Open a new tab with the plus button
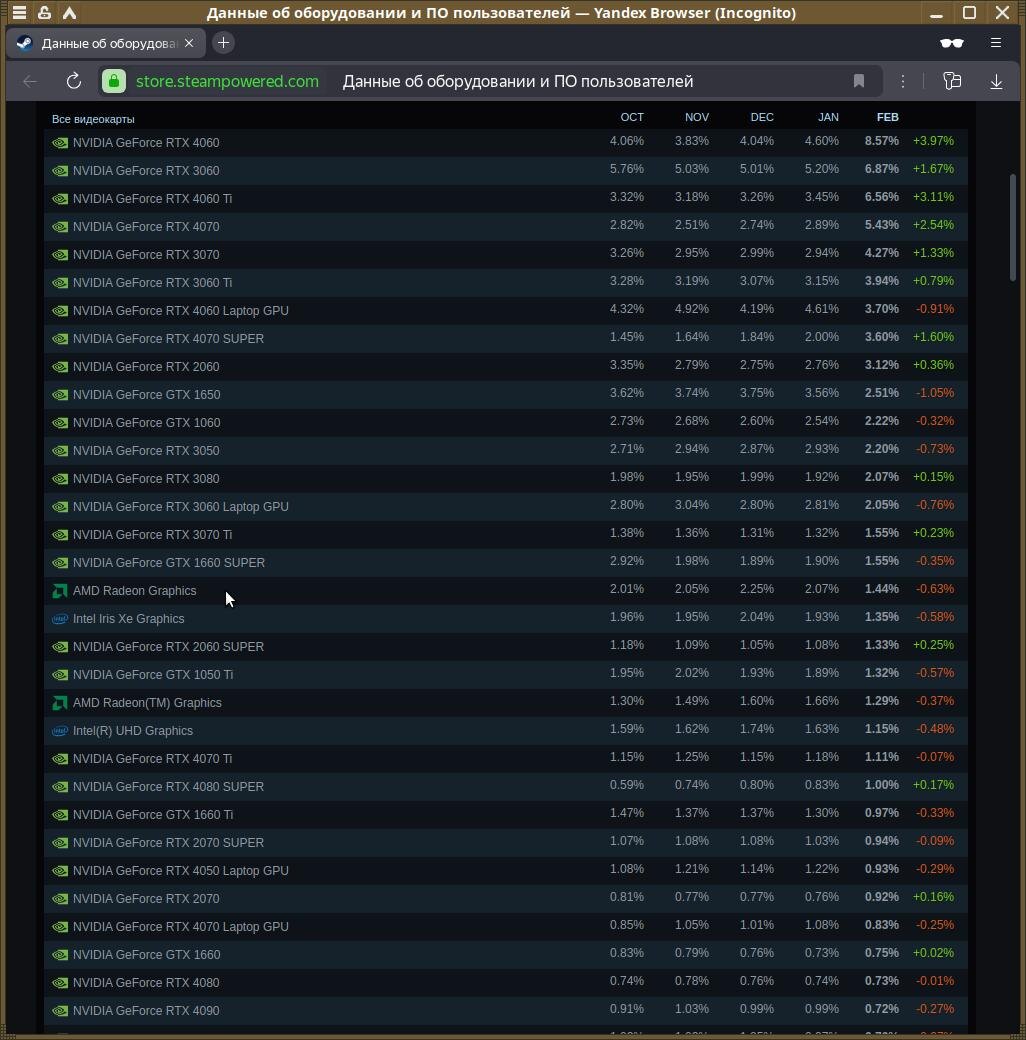Image resolution: width=1026 pixels, height=1040 pixels. (224, 42)
